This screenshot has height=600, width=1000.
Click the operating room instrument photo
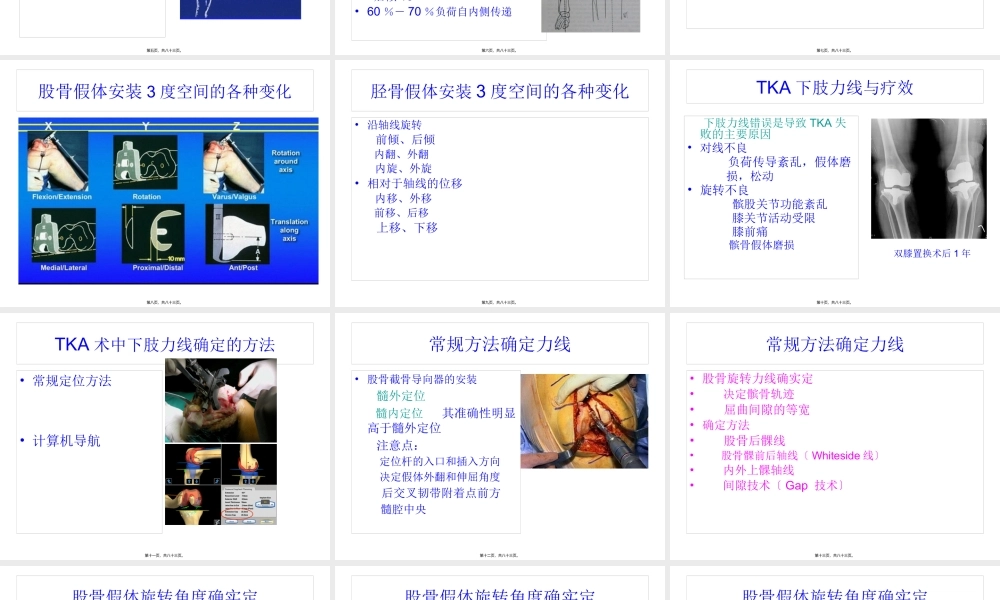(x=221, y=400)
